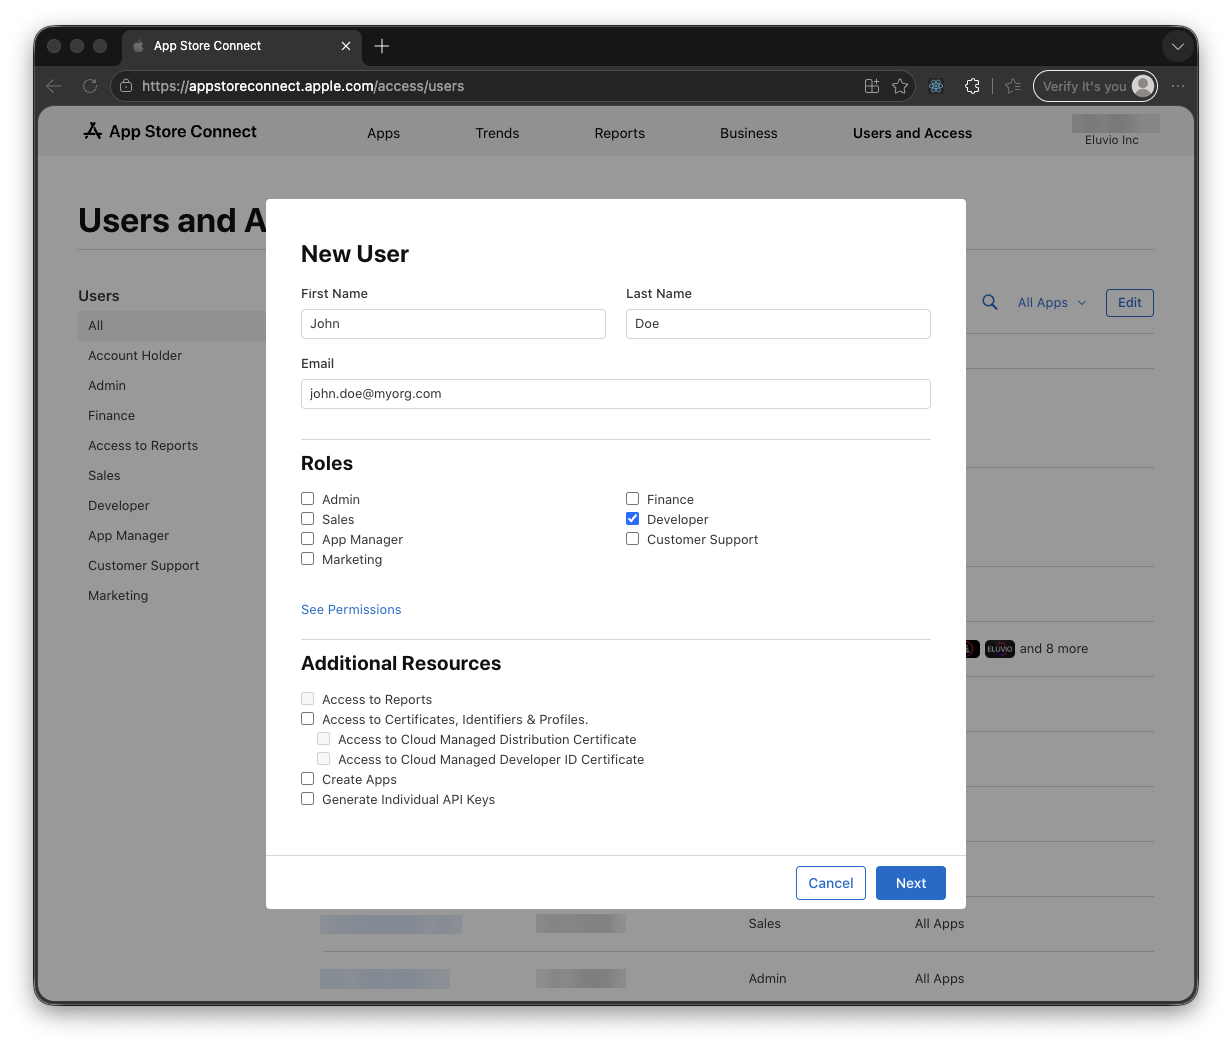Click the Sales role cell in table
Viewport: 1232px width, 1047px height.
(765, 924)
